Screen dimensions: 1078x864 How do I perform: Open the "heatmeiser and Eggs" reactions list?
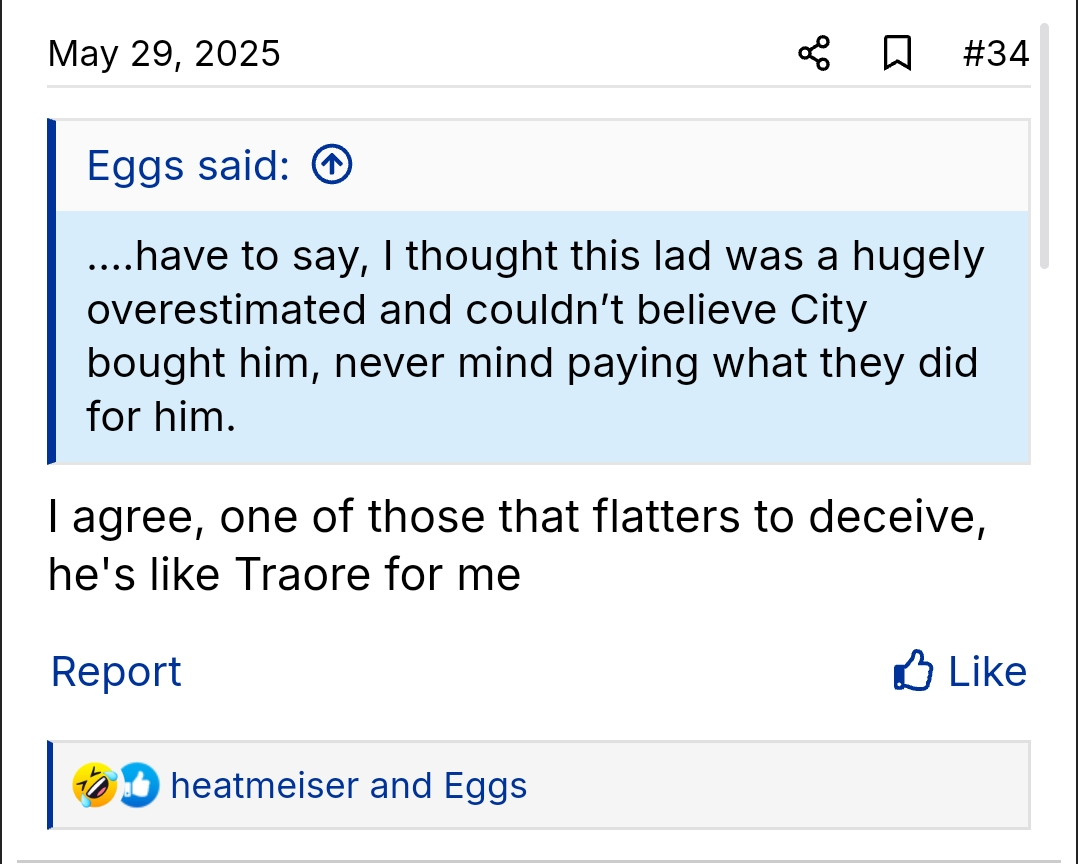point(348,786)
